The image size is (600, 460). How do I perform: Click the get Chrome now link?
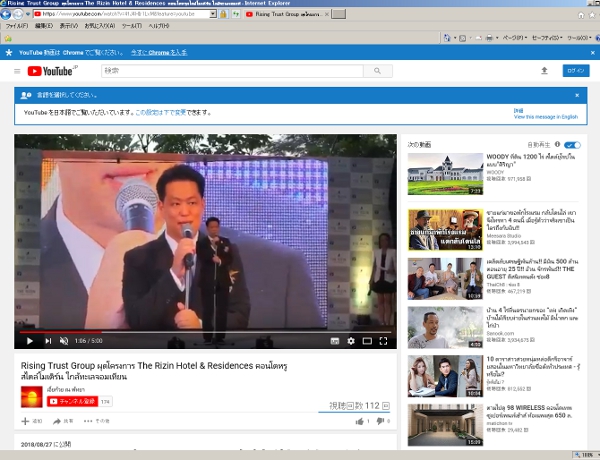click(159, 52)
